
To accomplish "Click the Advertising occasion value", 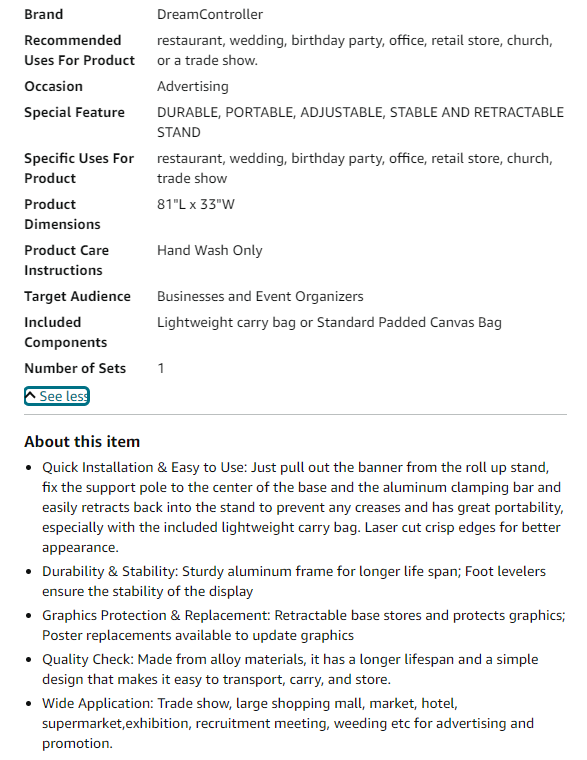I will point(193,87).
